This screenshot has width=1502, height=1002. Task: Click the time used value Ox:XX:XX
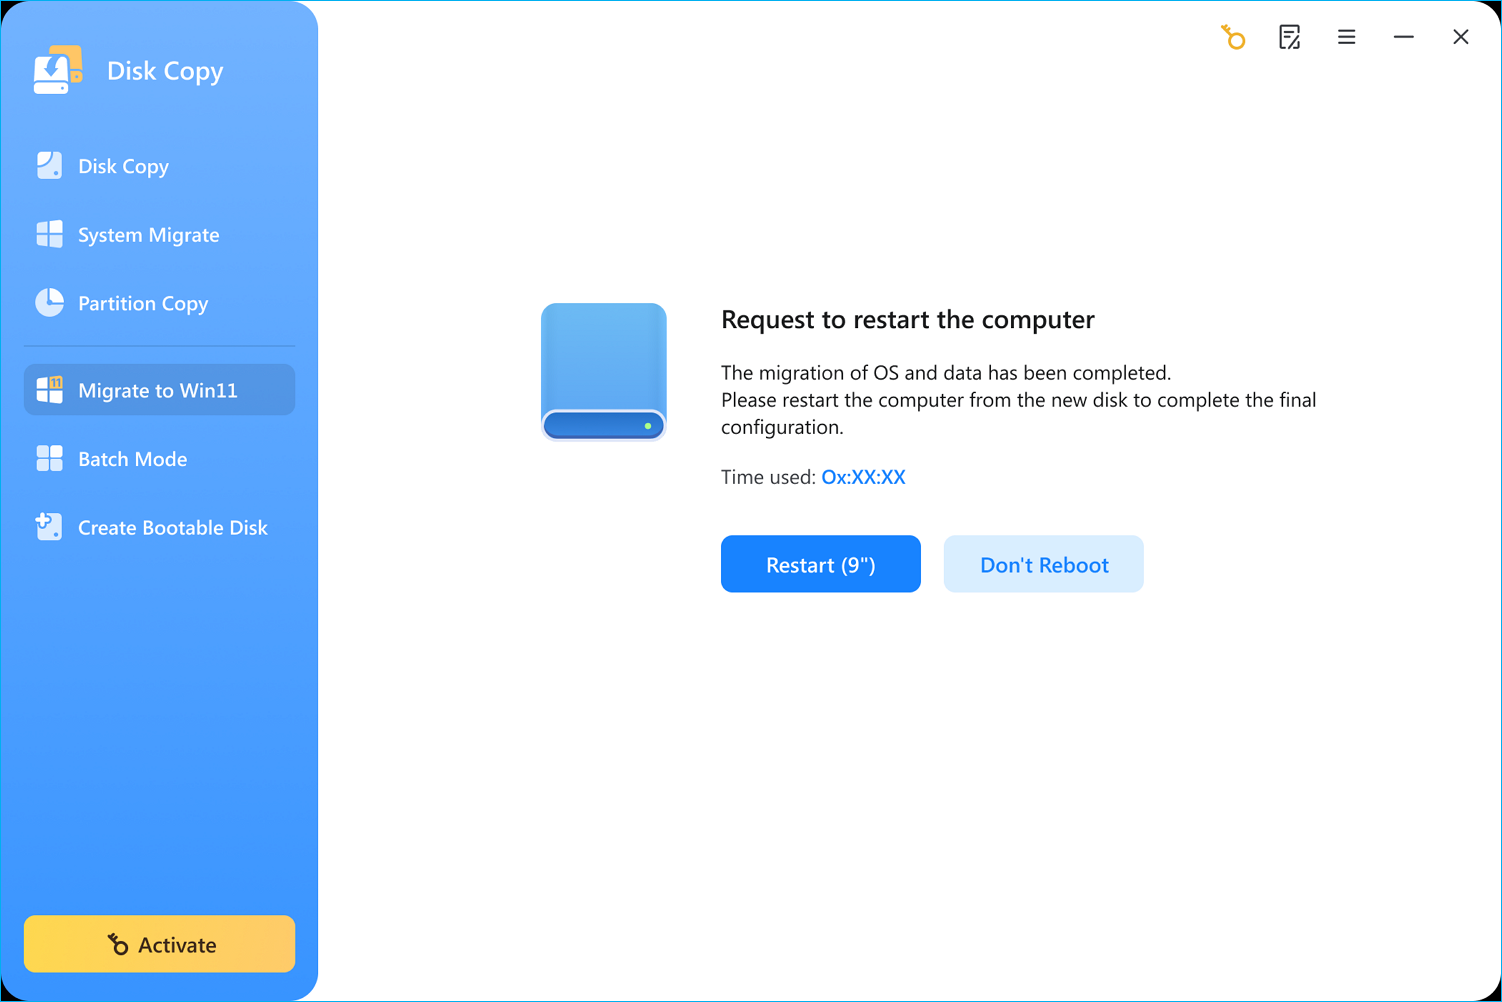(864, 477)
